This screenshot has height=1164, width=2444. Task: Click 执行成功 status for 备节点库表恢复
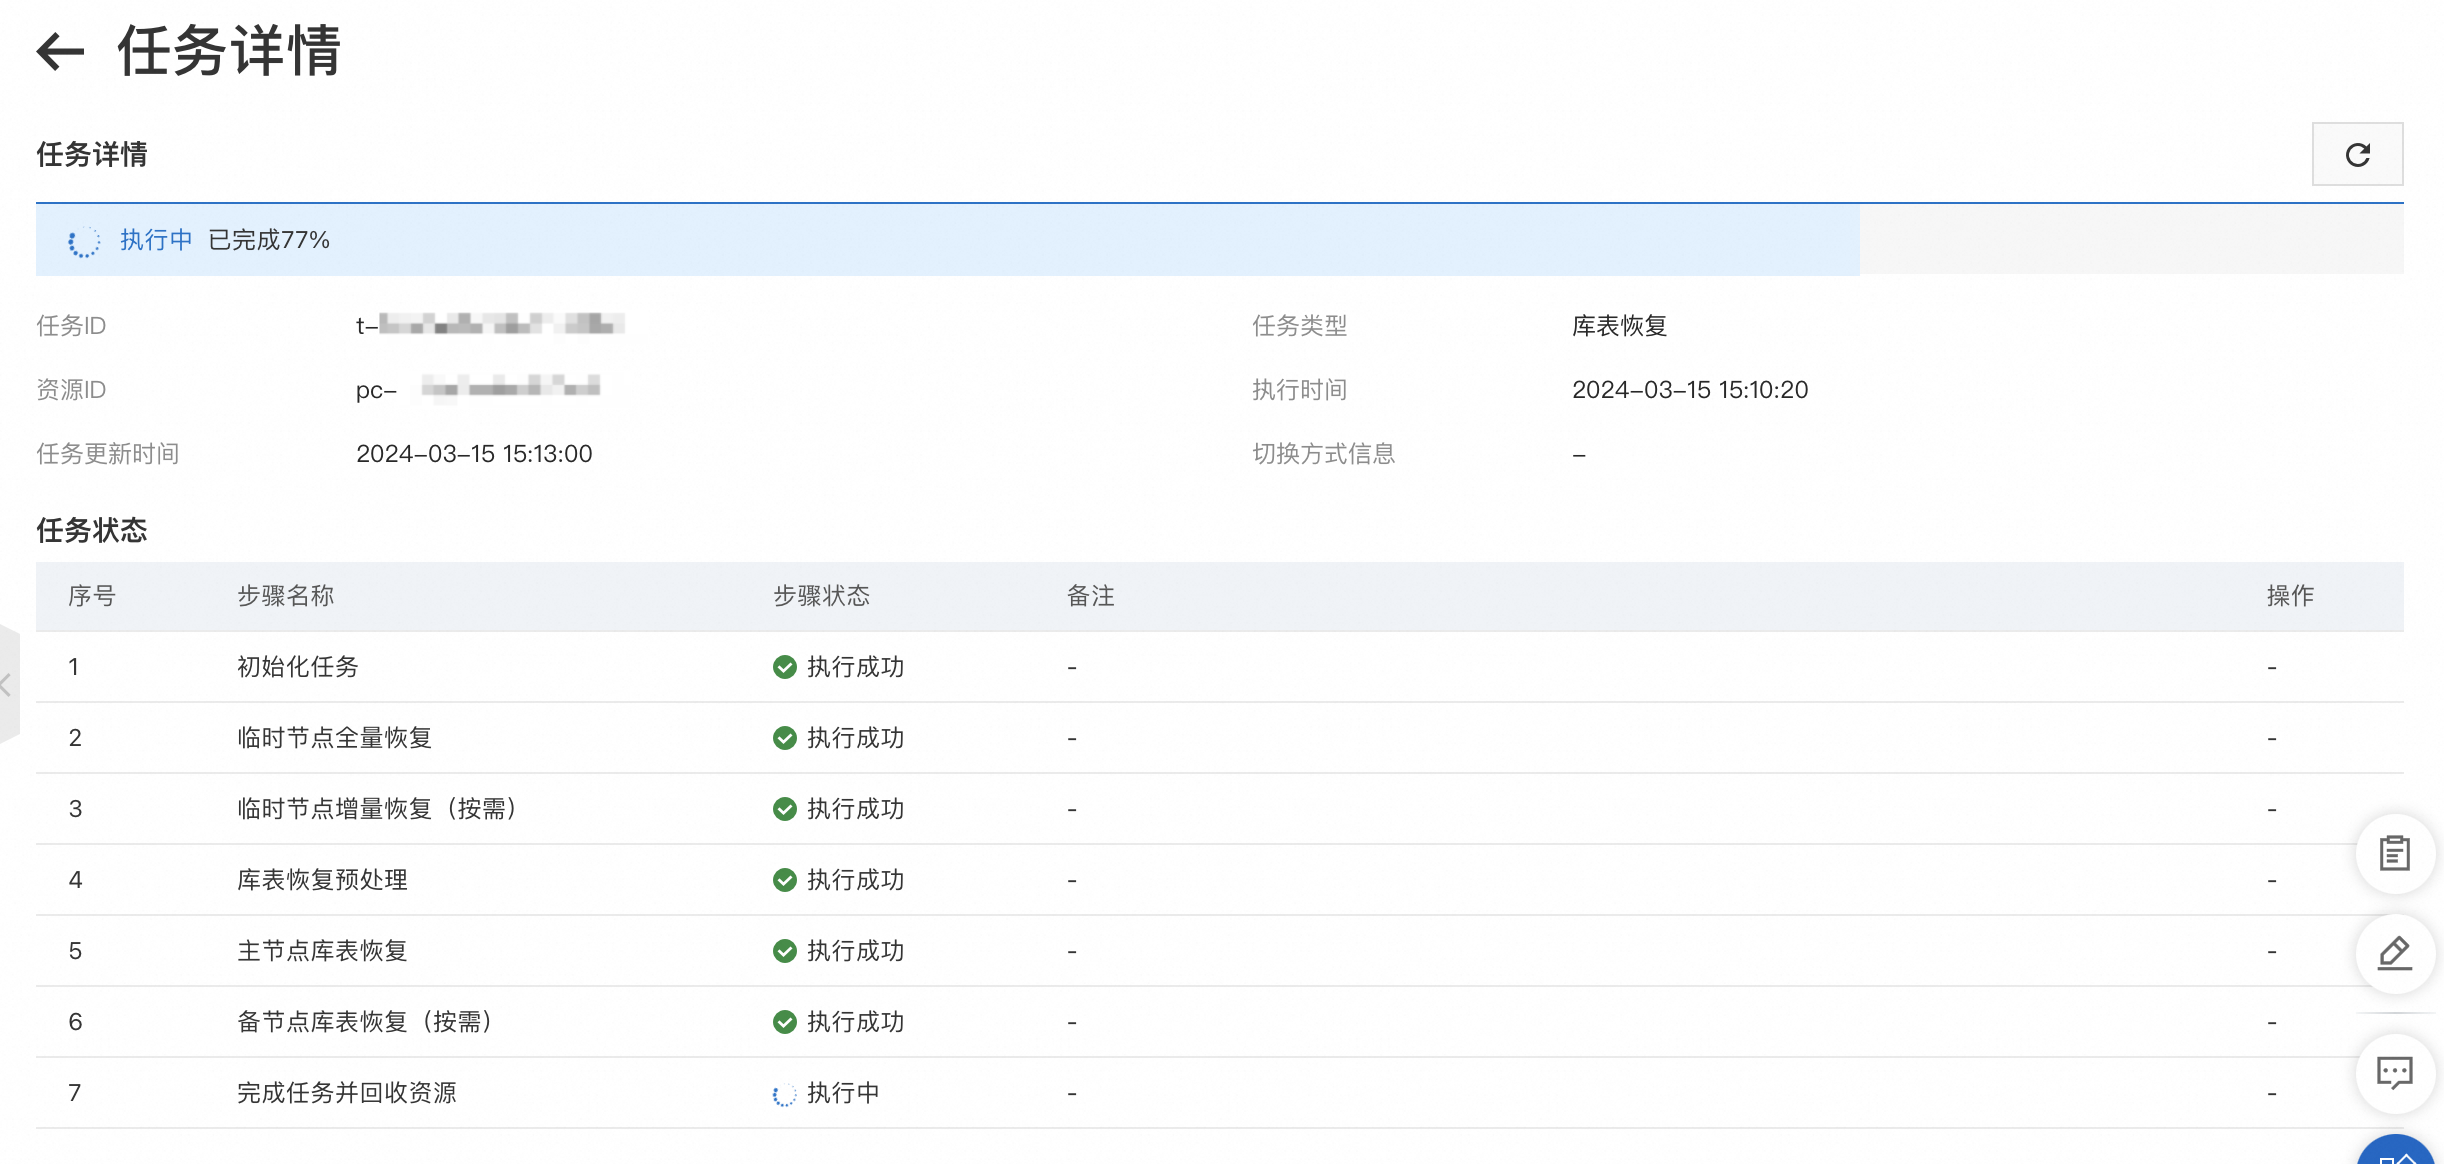click(855, 1022)
